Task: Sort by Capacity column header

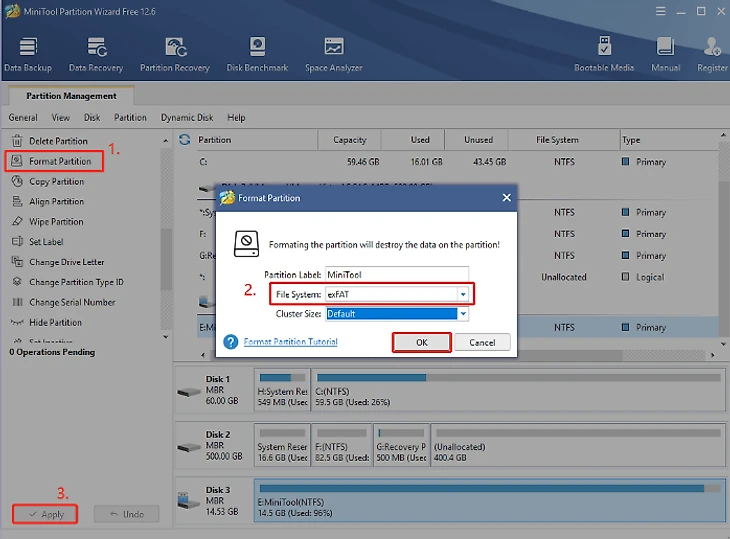Action: tap(349, 140)
